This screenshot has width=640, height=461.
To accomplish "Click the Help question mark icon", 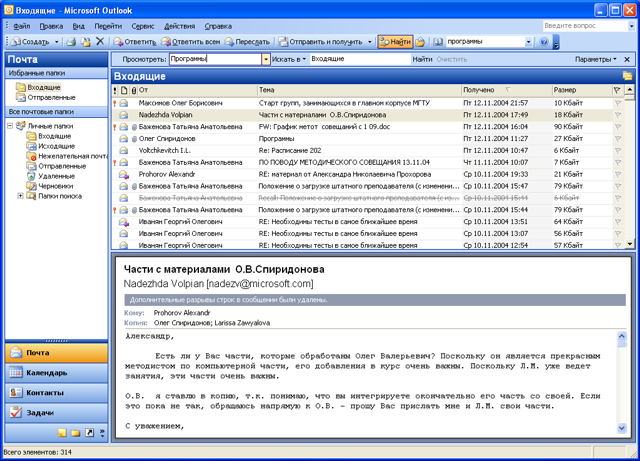I will [544, 42].
